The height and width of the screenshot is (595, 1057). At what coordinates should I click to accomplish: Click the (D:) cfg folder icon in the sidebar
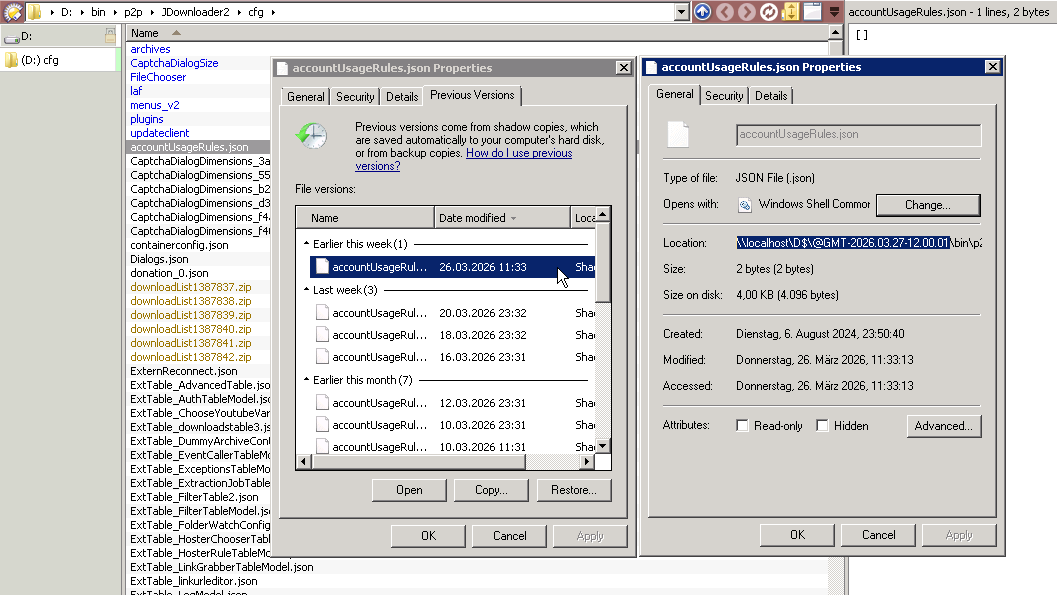(x=11, y=60)
